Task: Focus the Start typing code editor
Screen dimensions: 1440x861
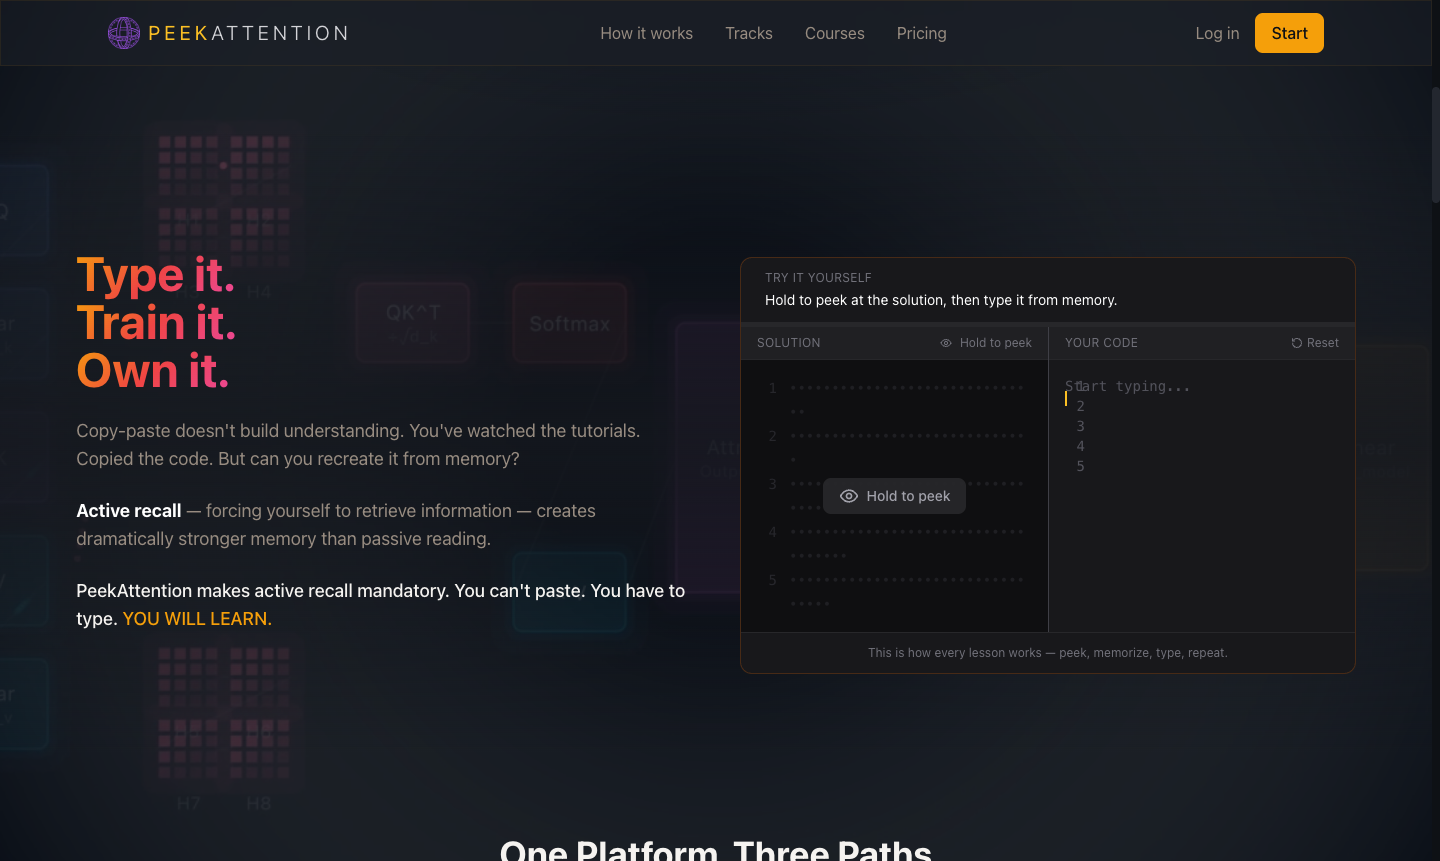Action: click(1202, 495)
